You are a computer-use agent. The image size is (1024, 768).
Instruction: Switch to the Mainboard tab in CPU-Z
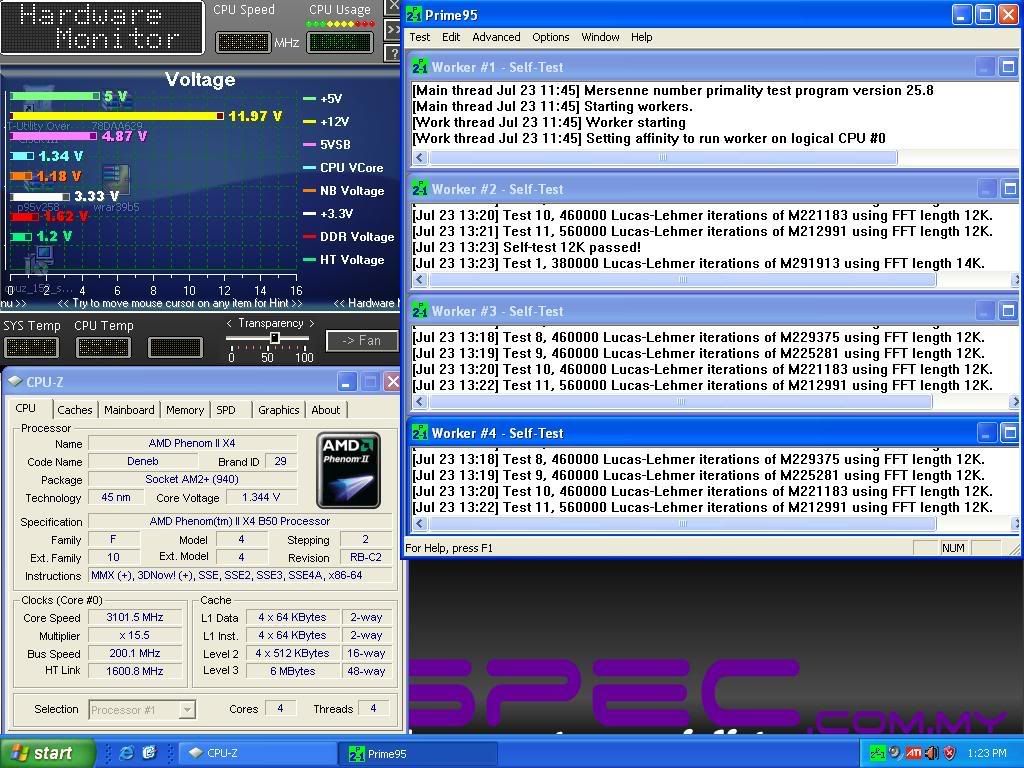tap(129, 410)
